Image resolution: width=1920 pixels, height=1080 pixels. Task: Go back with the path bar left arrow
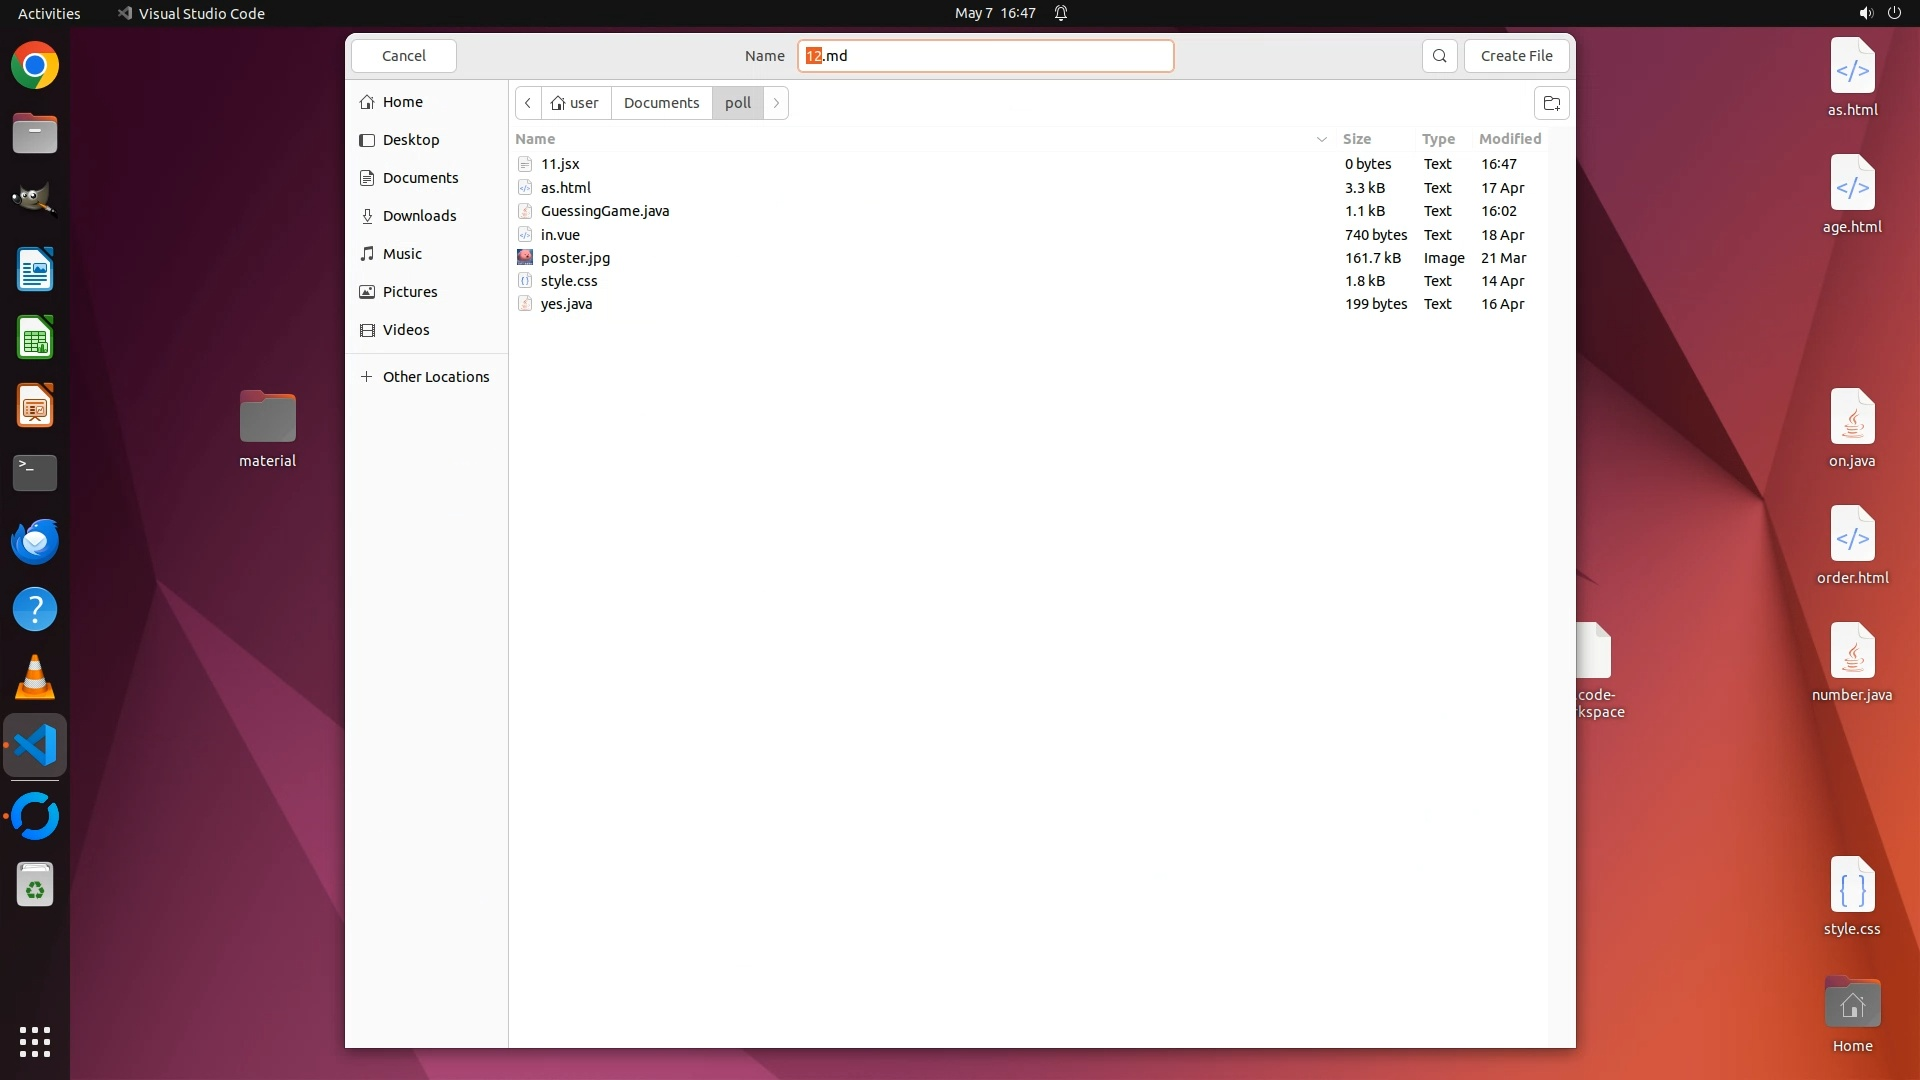(x=528, y=103)
